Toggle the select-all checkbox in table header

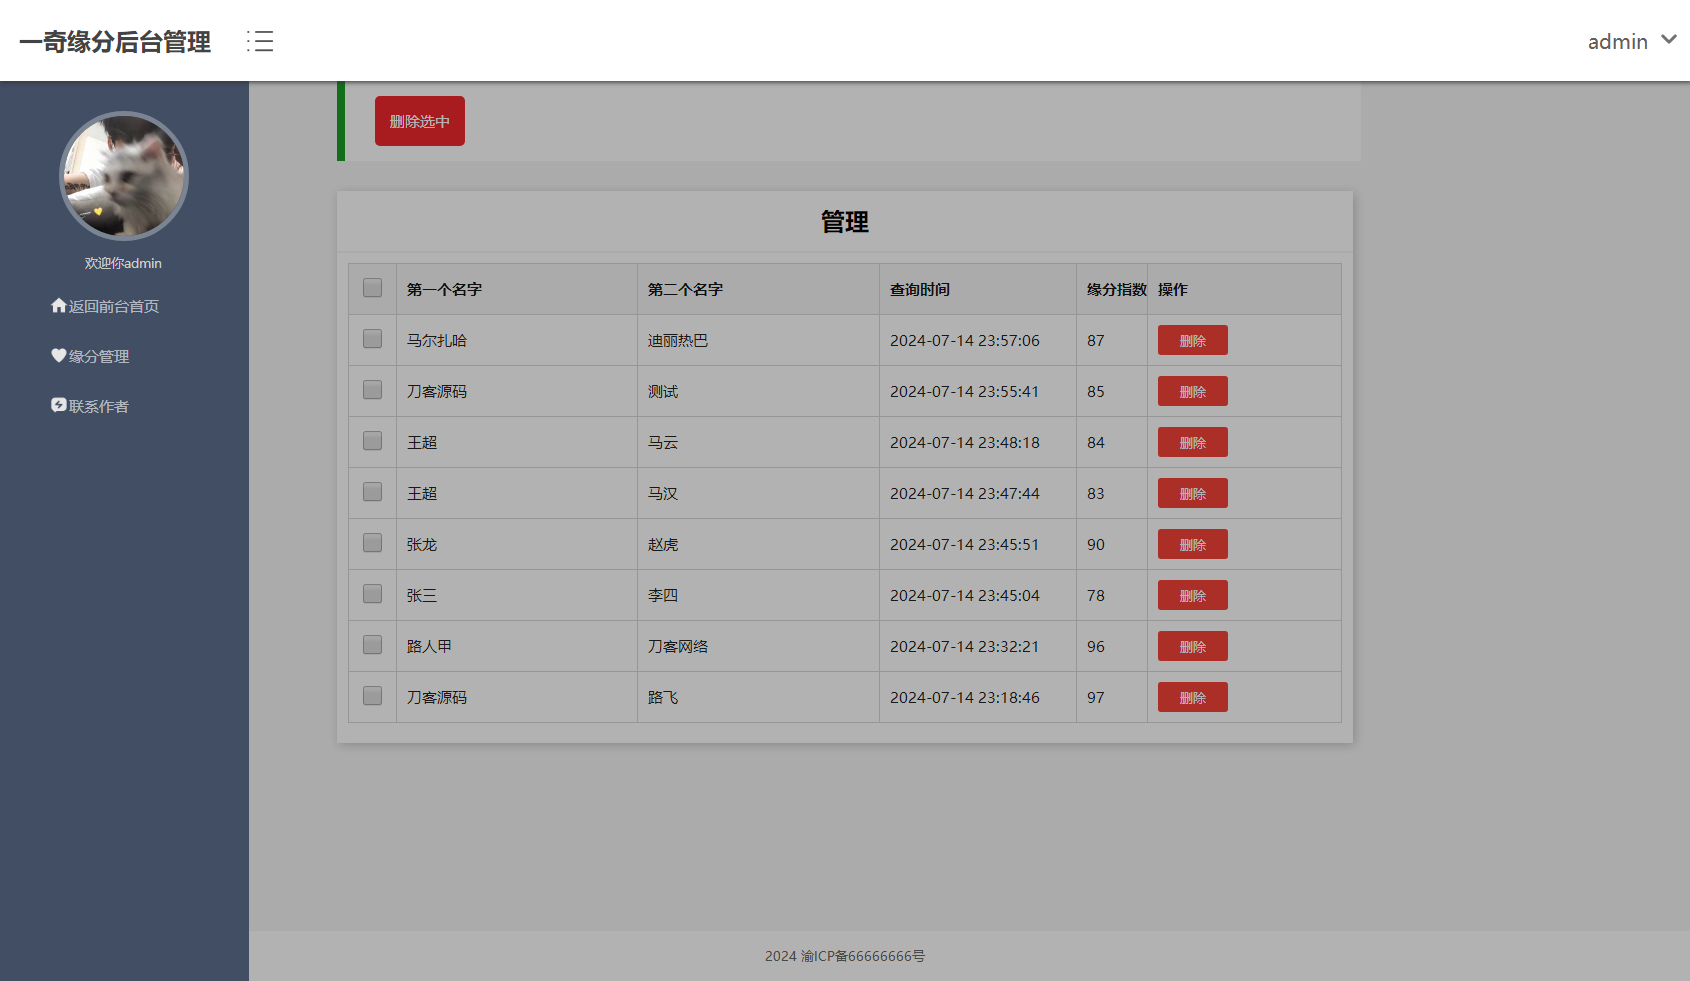371,287
